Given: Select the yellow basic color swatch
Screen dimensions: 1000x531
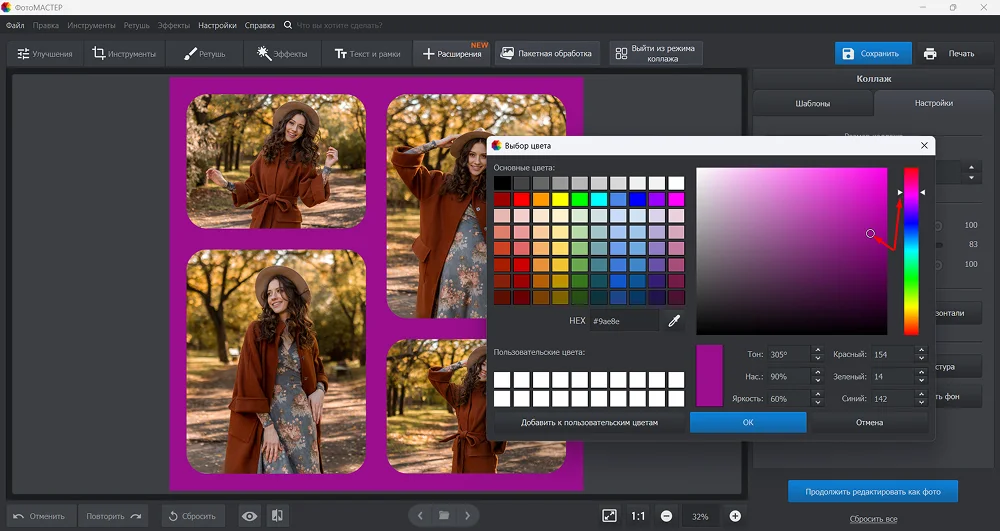Looking at the screenshot, I should click(x=560, y=200).
